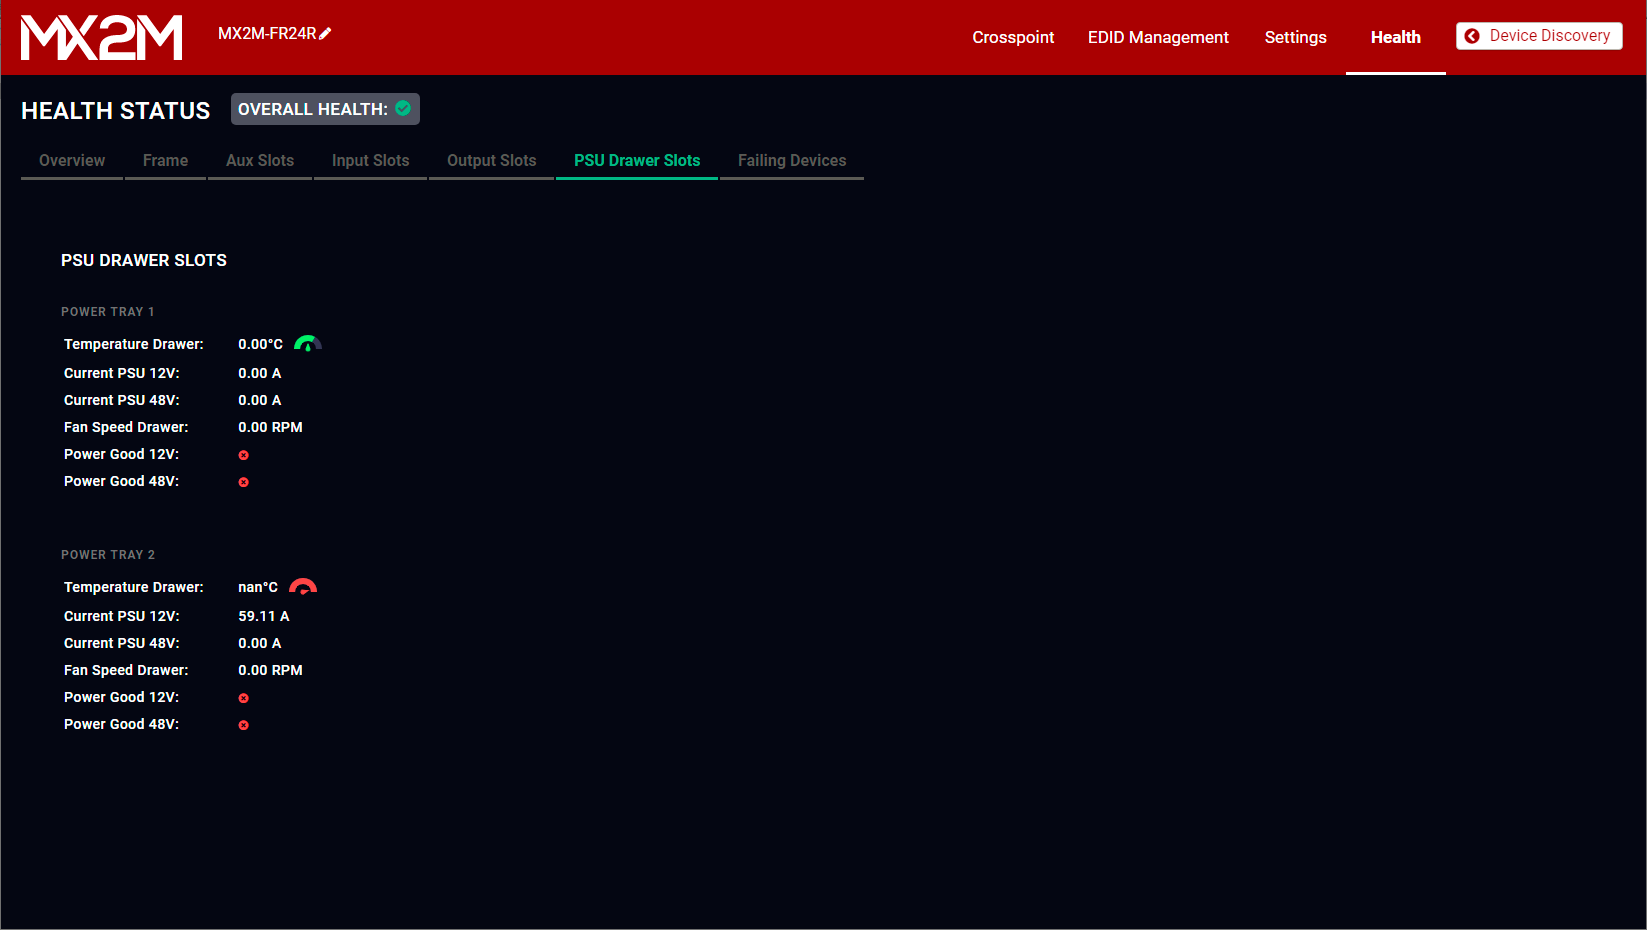Edit device name pencil icon
The height and width of the screenshot is (930, 1647).
click(325, 34)
